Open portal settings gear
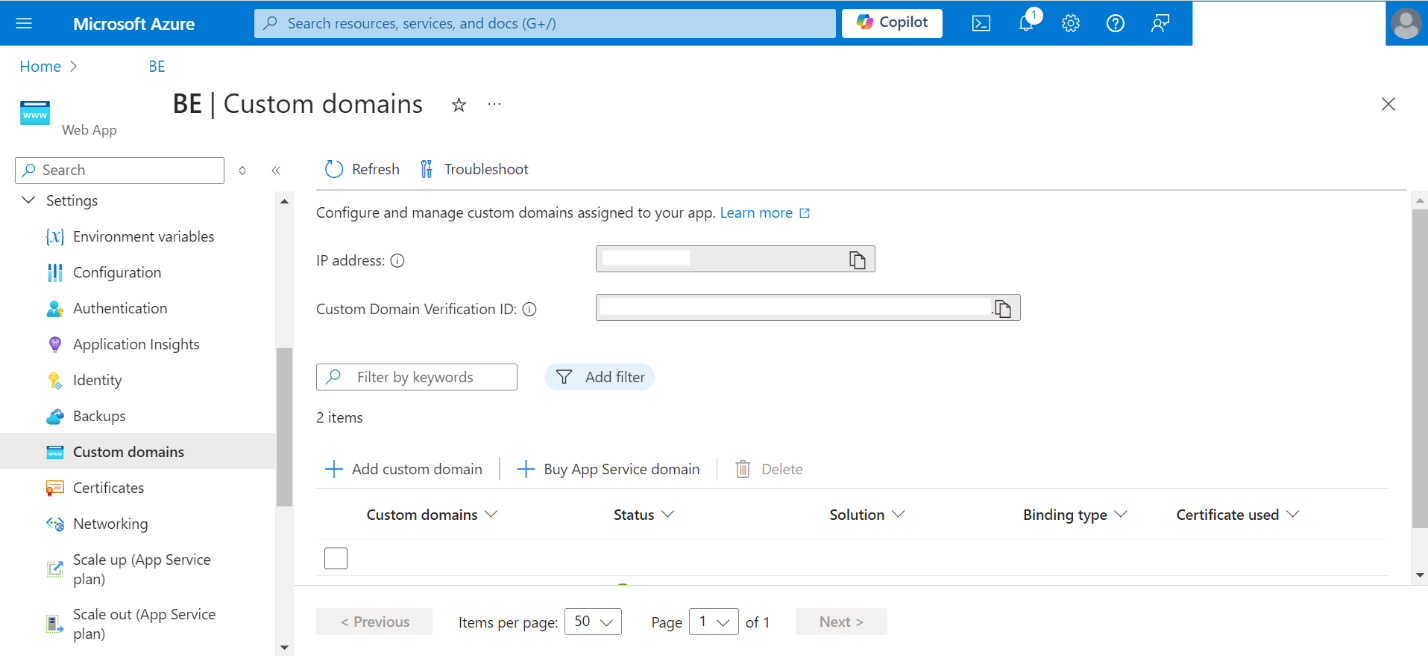 (1071, 23)
